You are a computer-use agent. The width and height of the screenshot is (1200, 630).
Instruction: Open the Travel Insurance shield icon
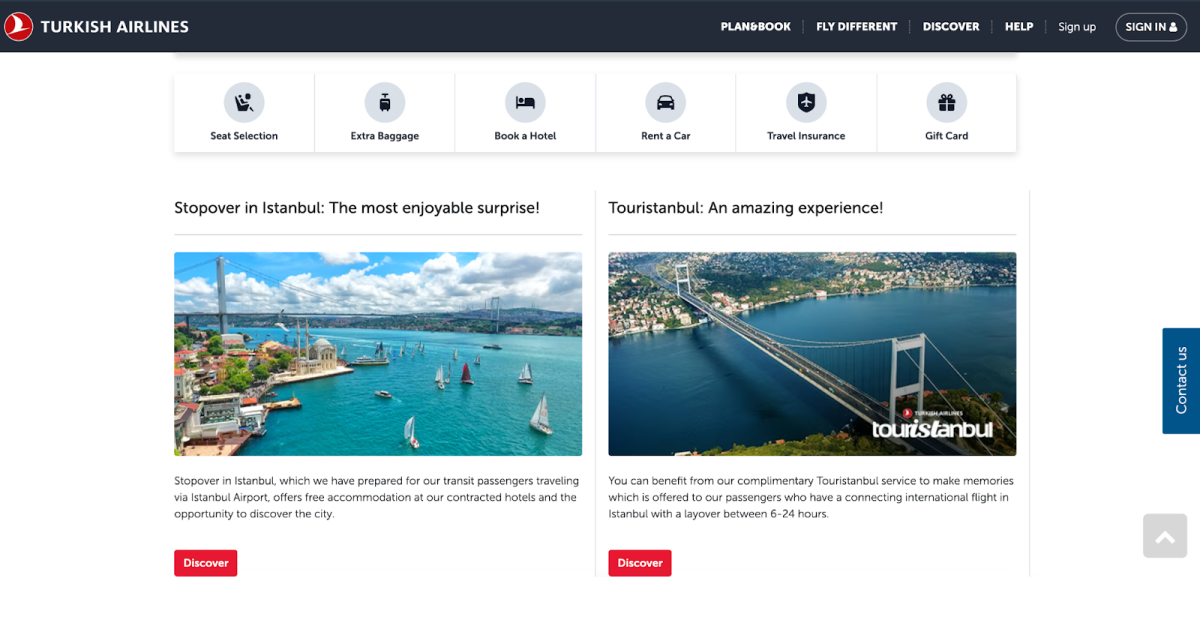[806, 102]
